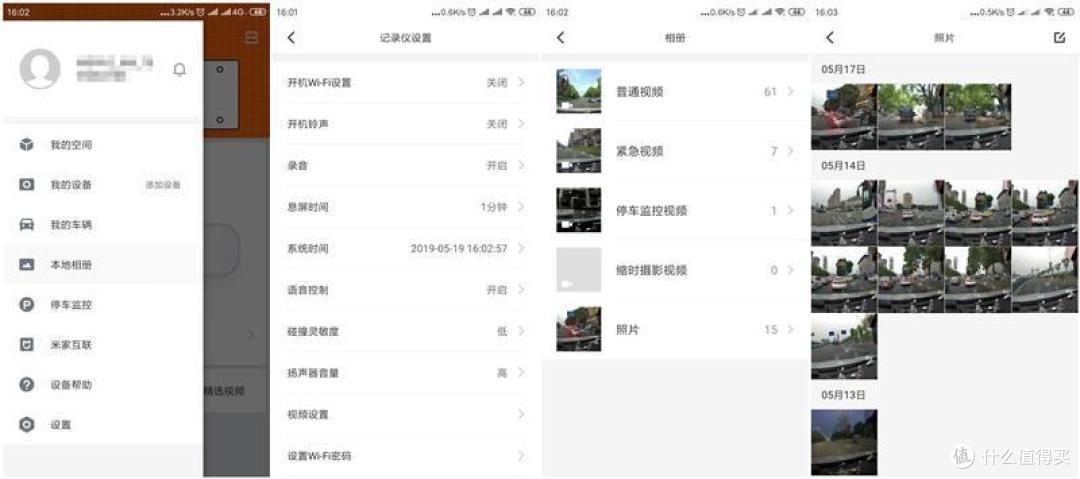Open 紧急视频 count 7 chevron
This screenshot has width=1080, height=479.
click(791, 150)
